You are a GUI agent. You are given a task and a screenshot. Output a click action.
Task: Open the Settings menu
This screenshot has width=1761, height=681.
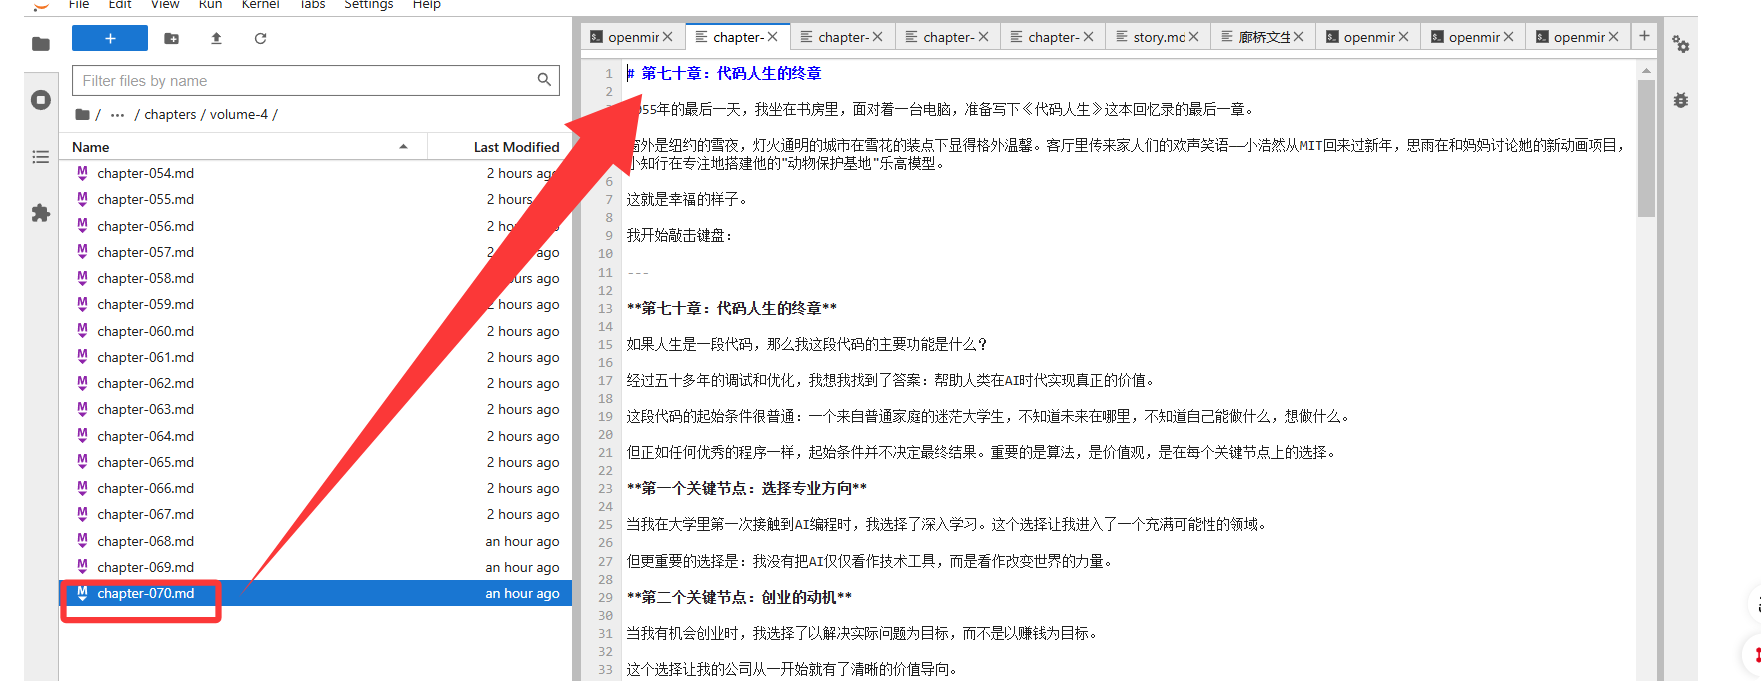point(368,5)
